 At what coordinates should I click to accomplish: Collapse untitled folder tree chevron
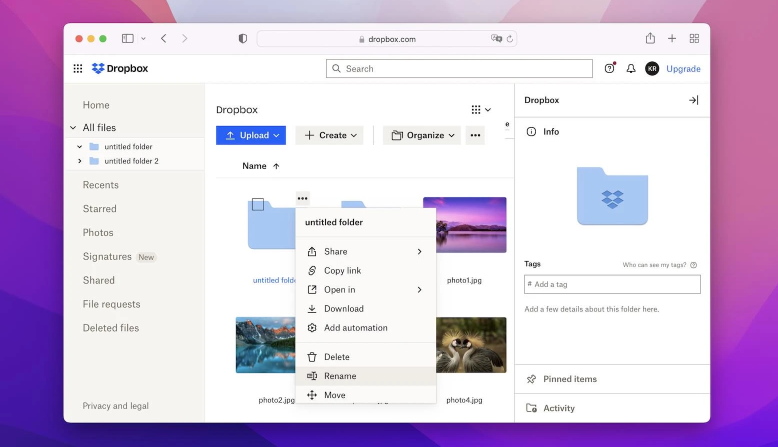click(79, 146)
